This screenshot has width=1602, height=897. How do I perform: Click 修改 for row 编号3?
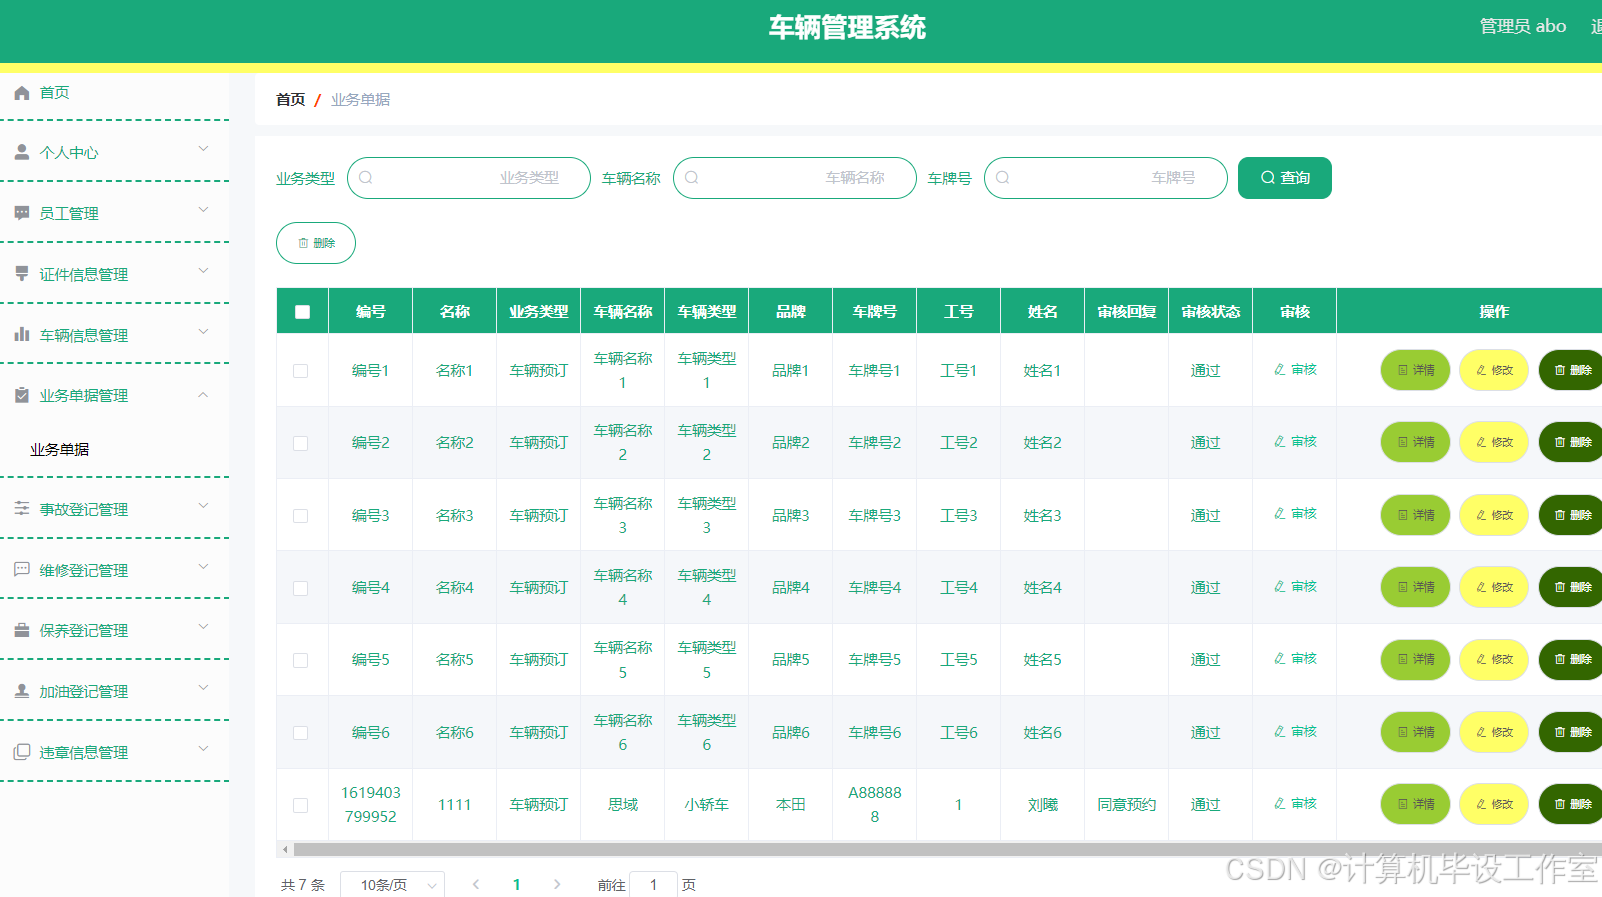[x=1494, y=515]
